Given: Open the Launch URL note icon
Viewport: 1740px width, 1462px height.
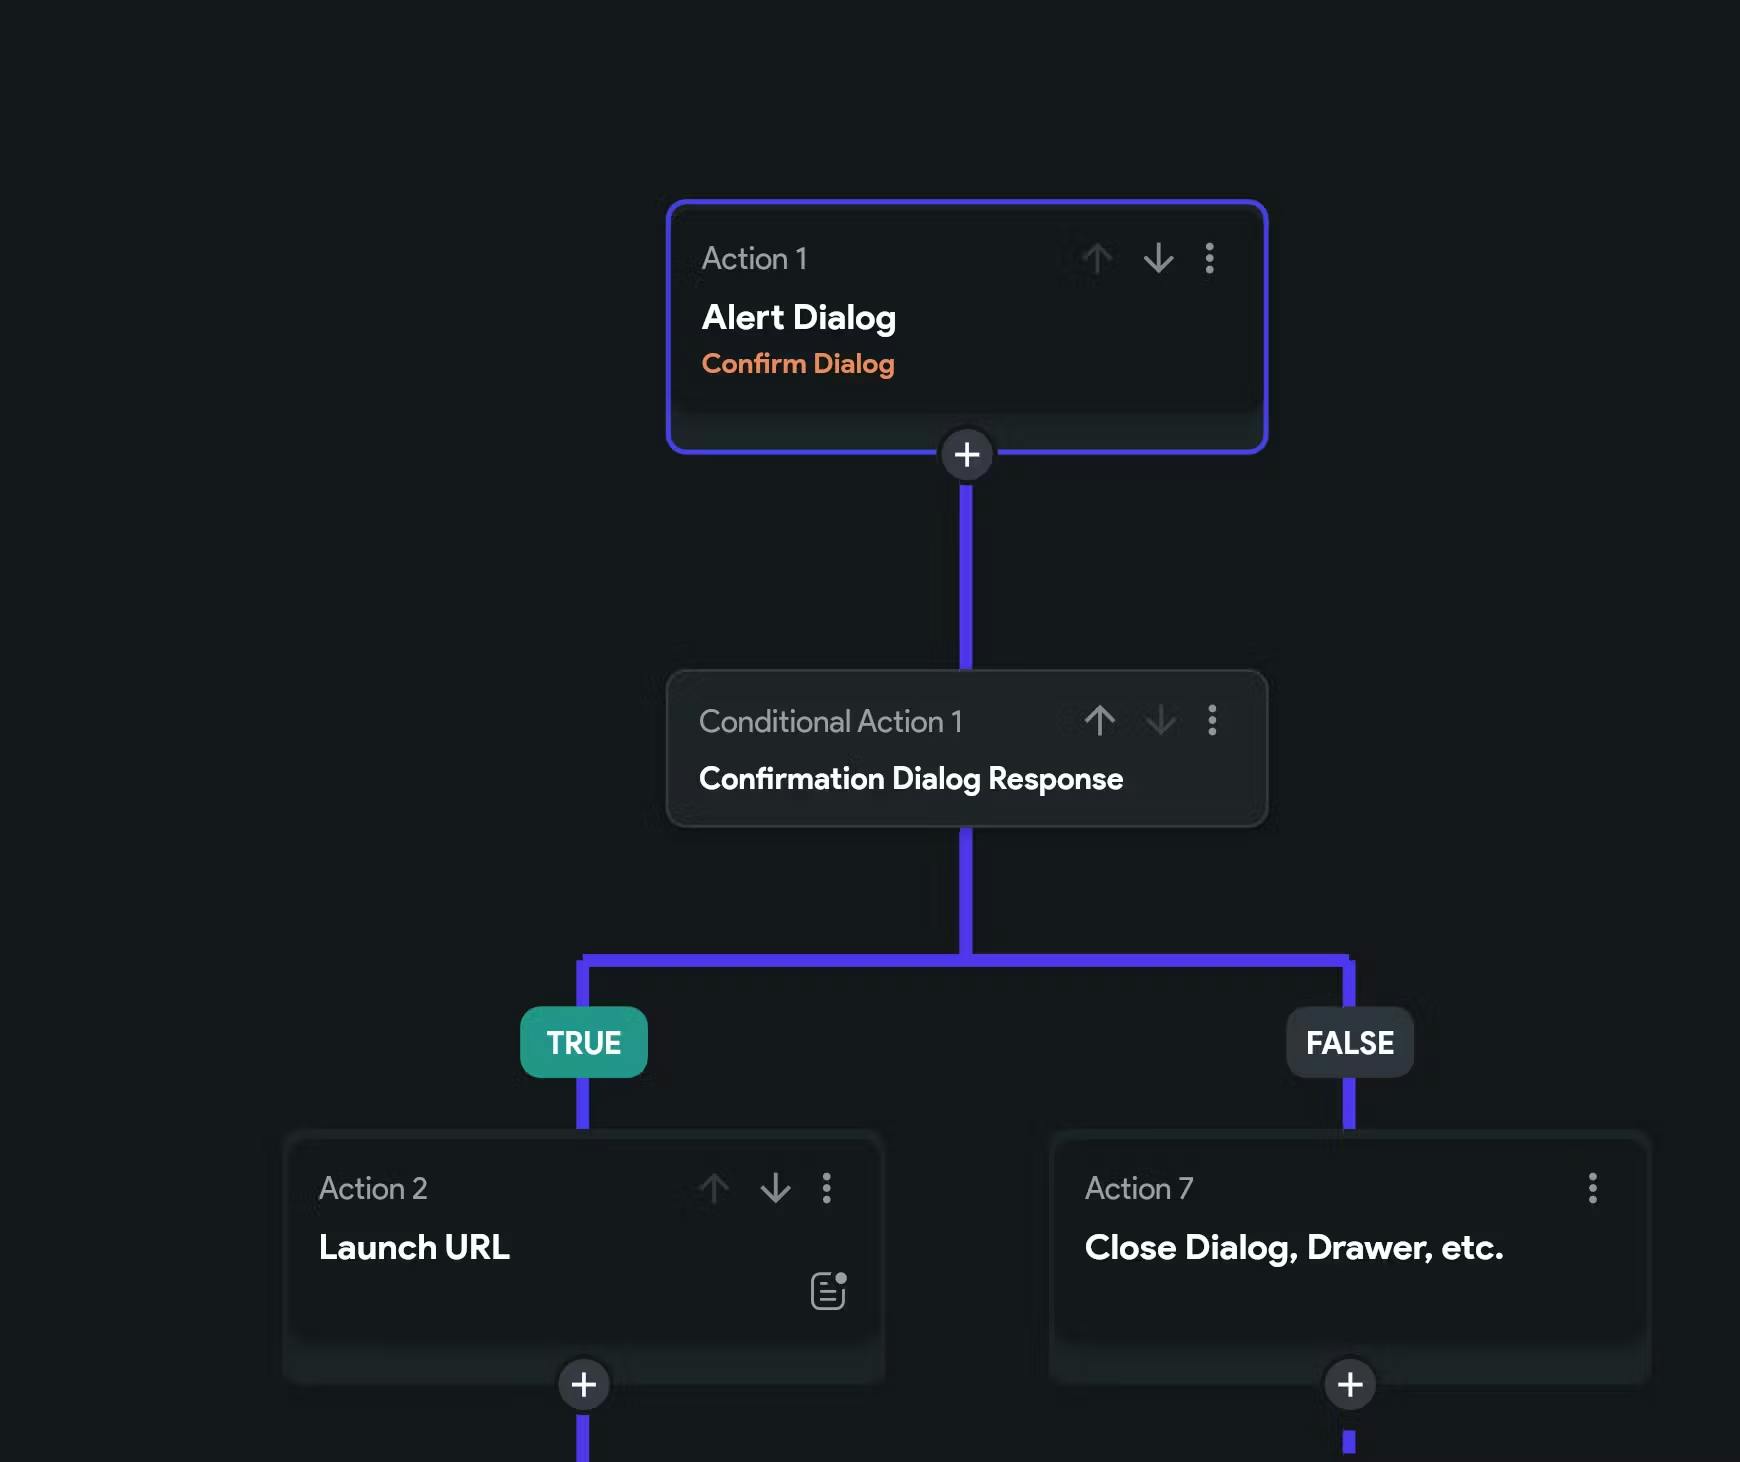Looking at the screenshot, I should pos(828,1291).
